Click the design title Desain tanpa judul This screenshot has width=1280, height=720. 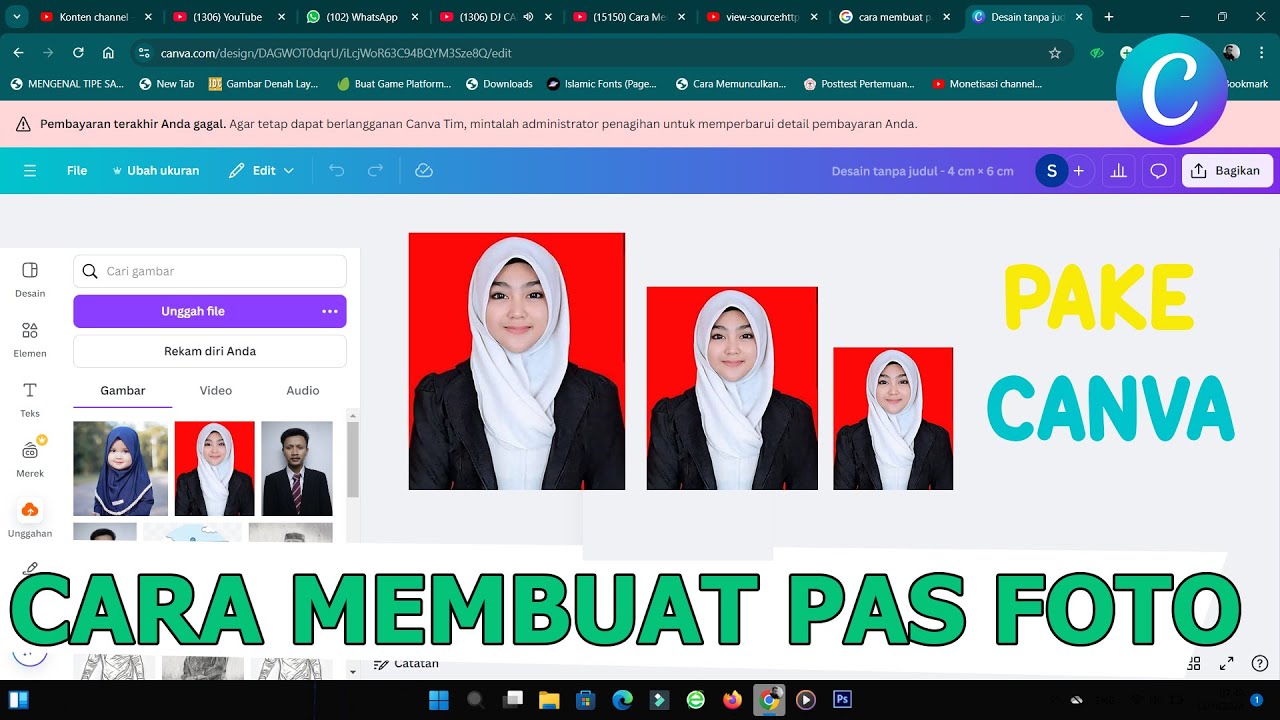pos(922,171)
